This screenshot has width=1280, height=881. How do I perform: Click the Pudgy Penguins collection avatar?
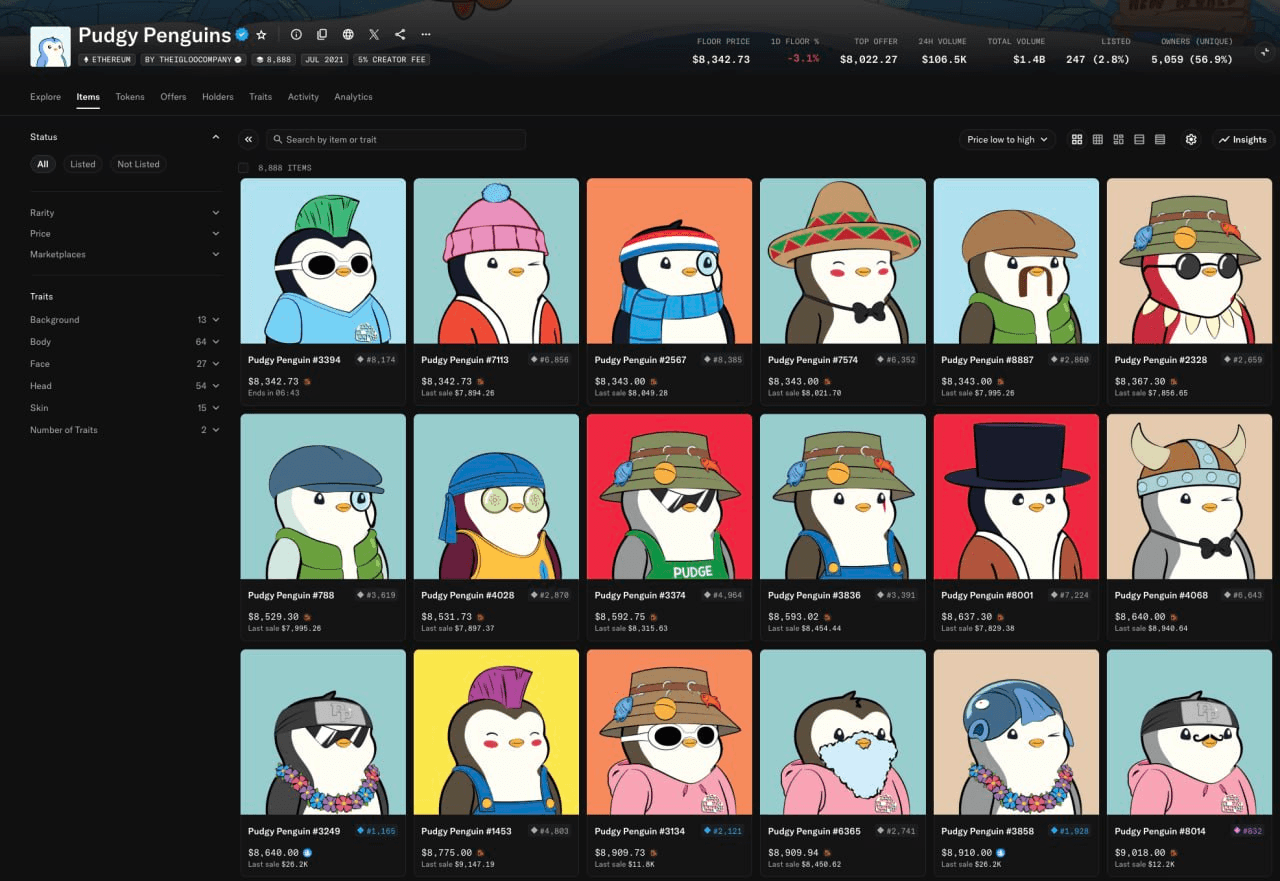[50, 47]
